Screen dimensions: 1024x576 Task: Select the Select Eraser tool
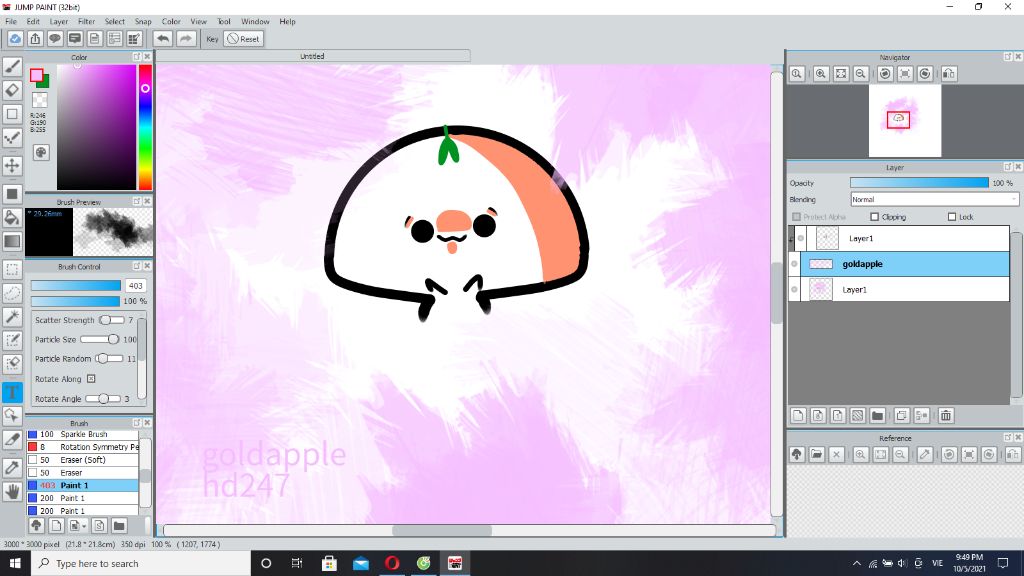[x=12, y=364]
